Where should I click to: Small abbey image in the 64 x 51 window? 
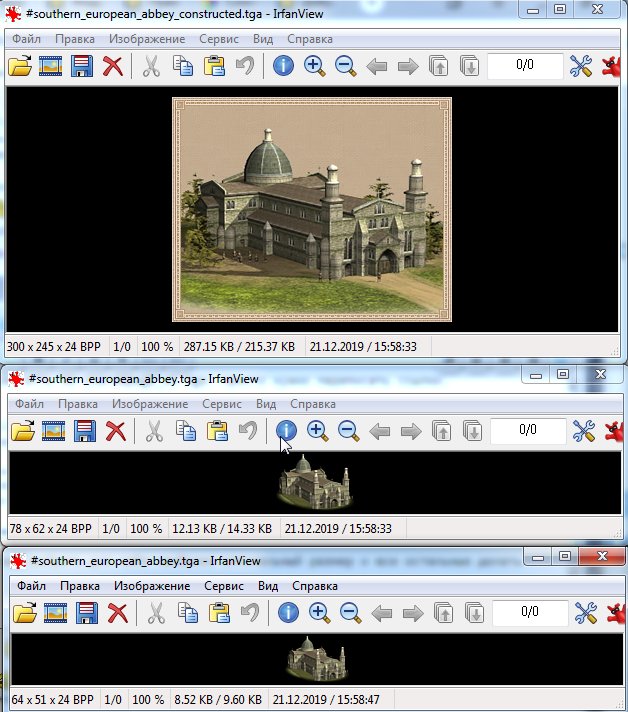pos(317,659)
